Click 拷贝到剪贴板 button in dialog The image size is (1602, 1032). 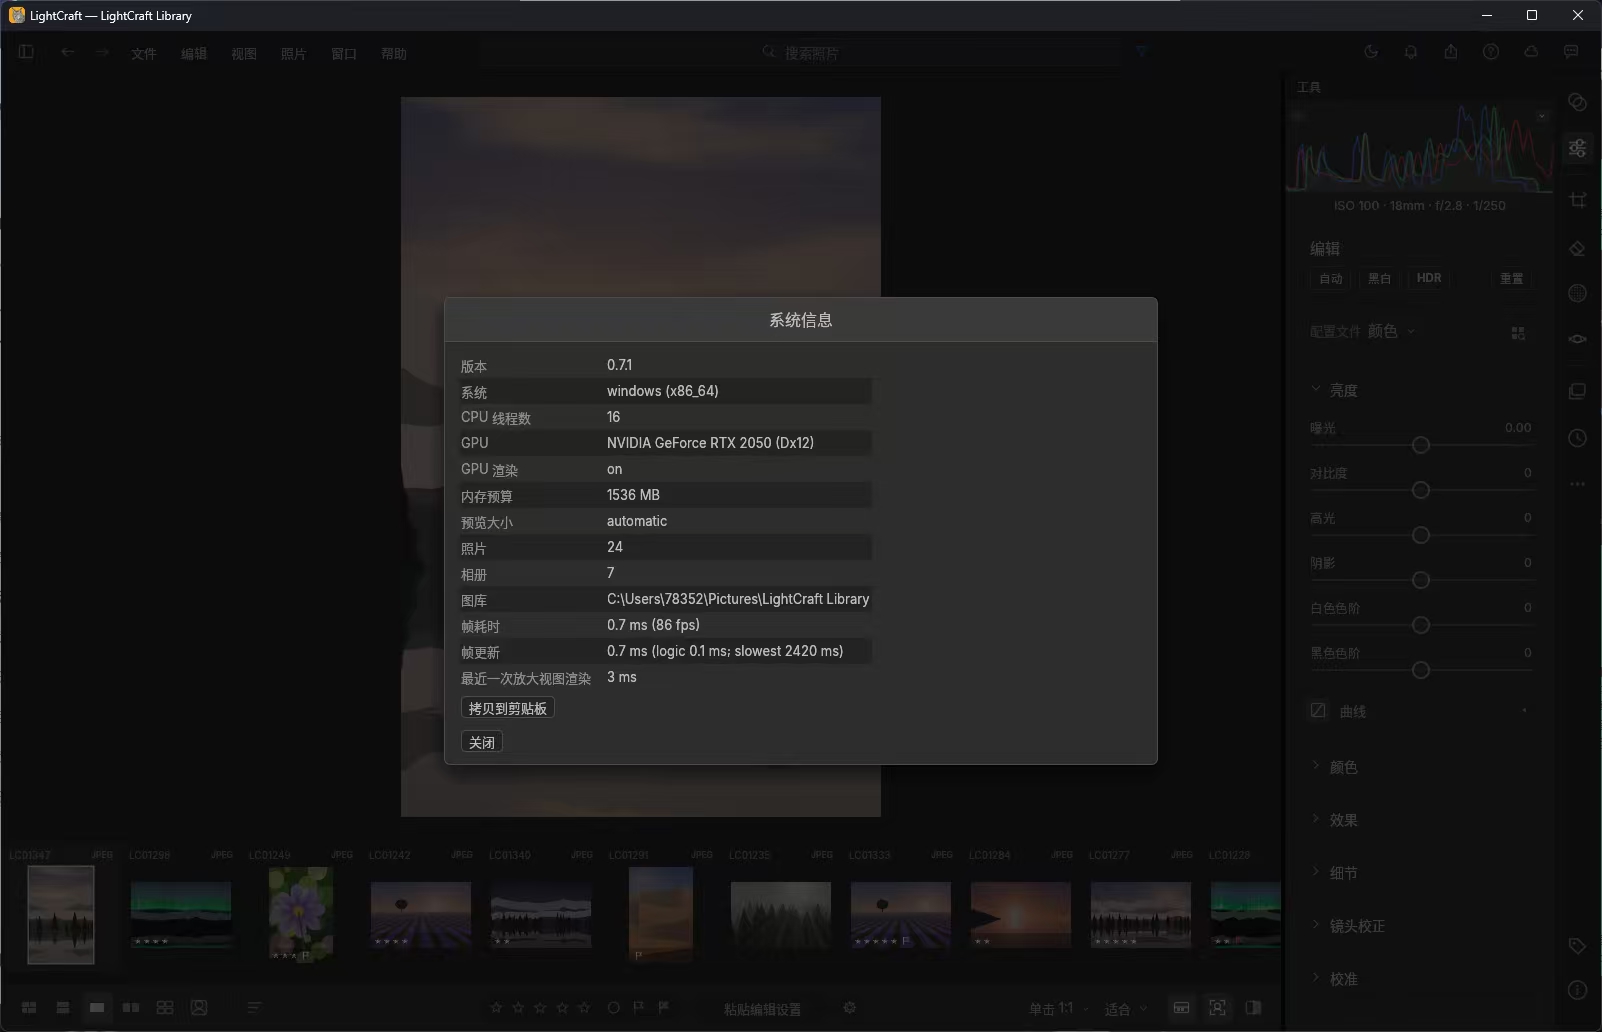tap(508, 708)
